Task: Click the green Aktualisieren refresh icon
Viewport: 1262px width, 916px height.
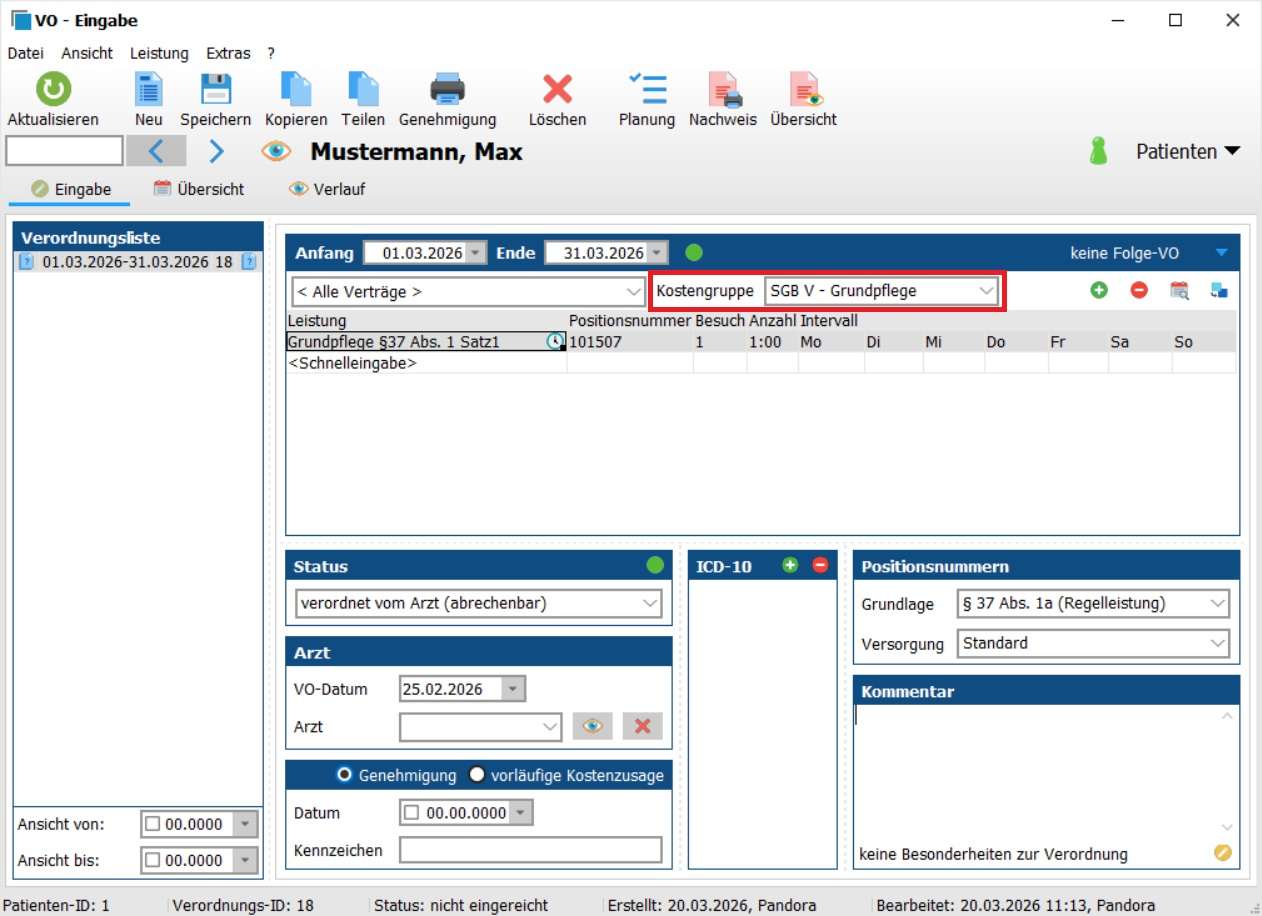Action: [53, 90]
